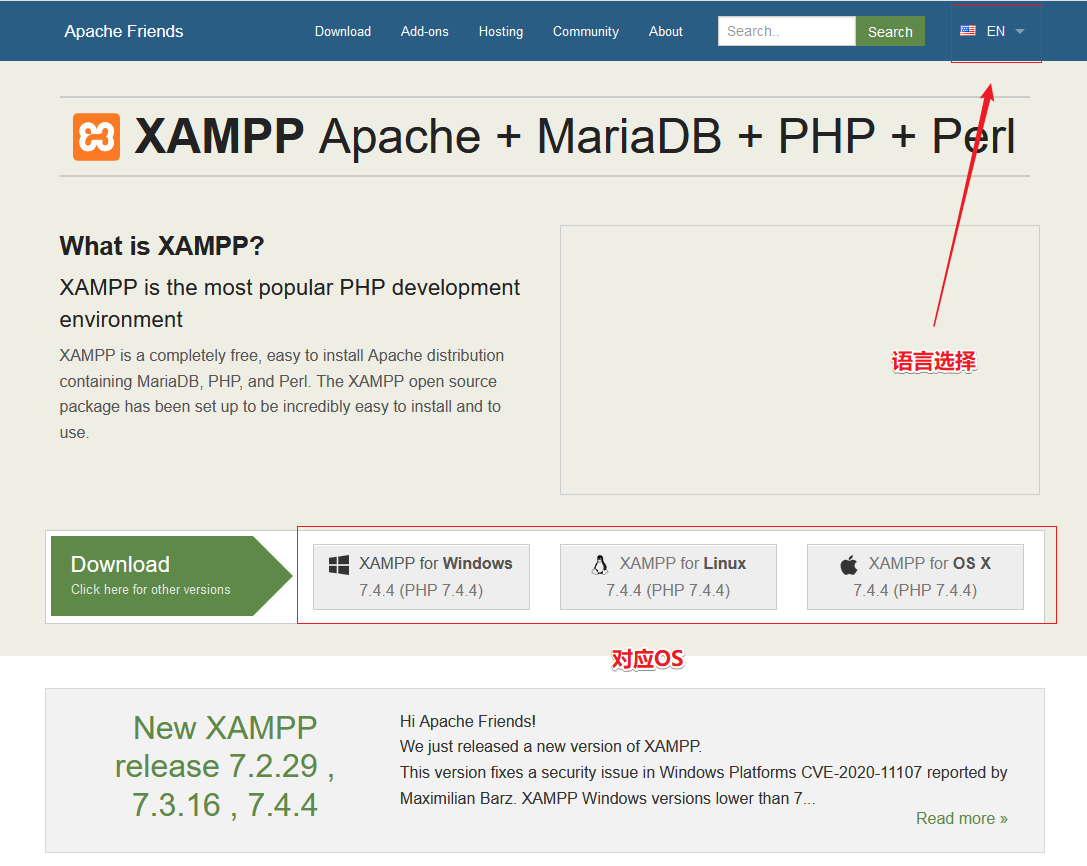Click the EN language label

point(995,31)
